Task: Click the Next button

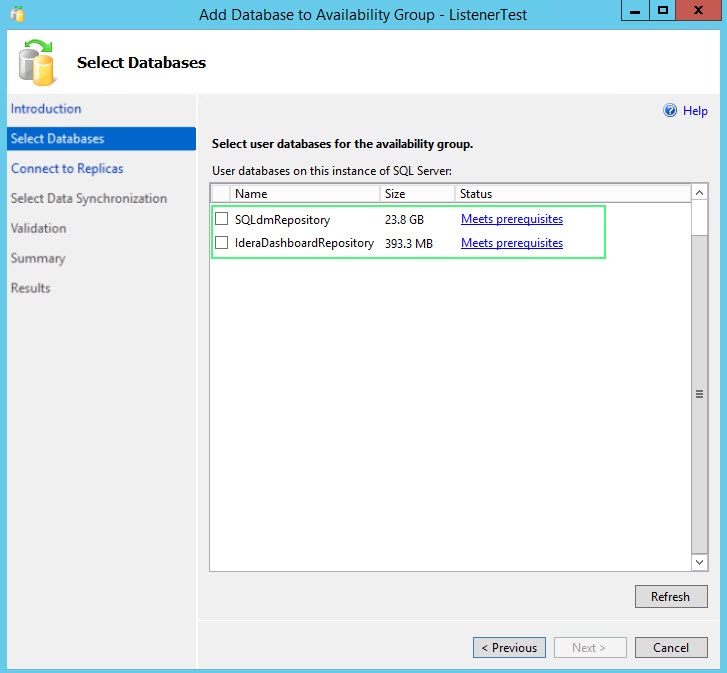Action: (590, 648)
